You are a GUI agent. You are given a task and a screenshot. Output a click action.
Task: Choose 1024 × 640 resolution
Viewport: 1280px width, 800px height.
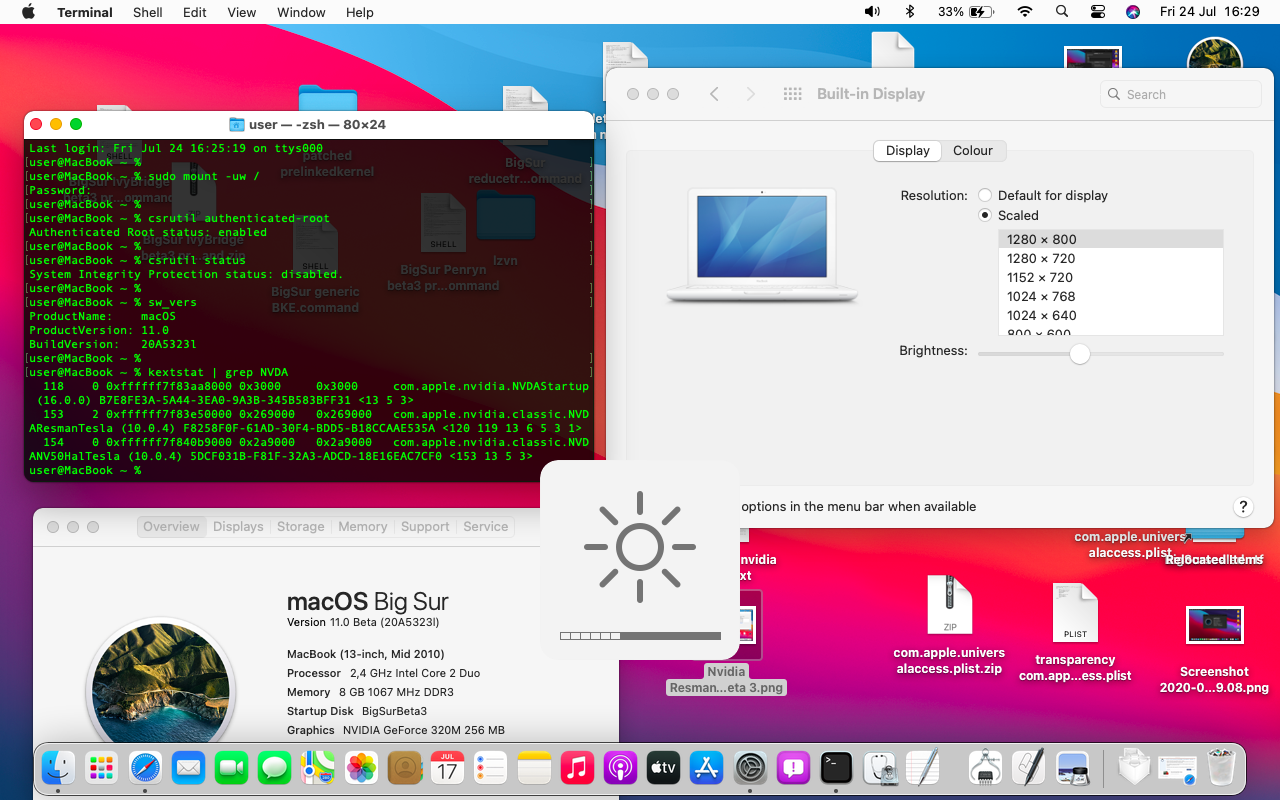point(1111,315)
